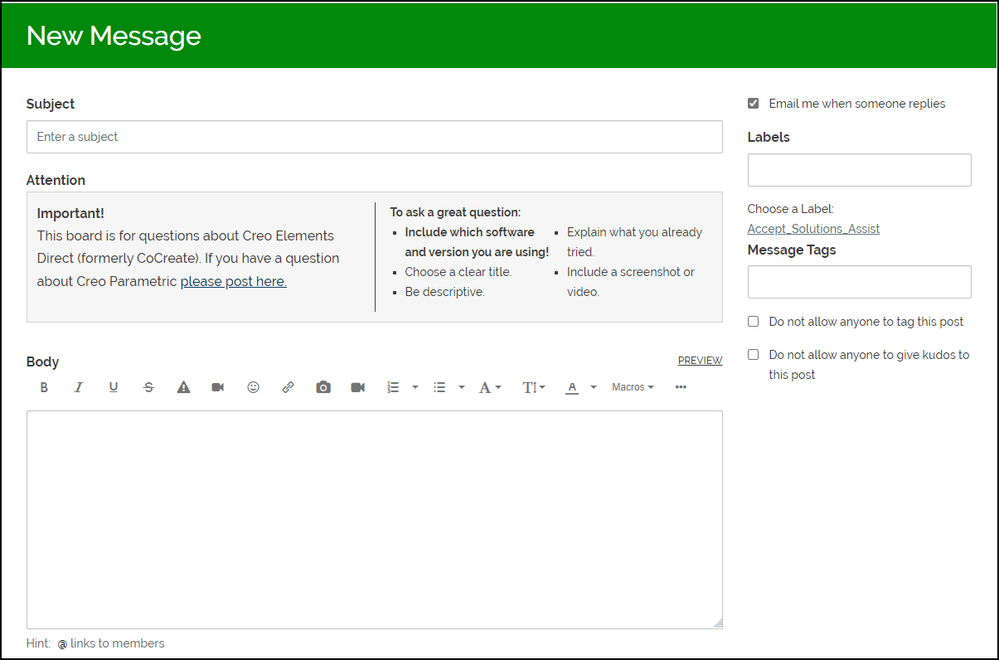Insert a photo using the camera icon
Viewport: 999px width, 660px height.
[323, 387]
